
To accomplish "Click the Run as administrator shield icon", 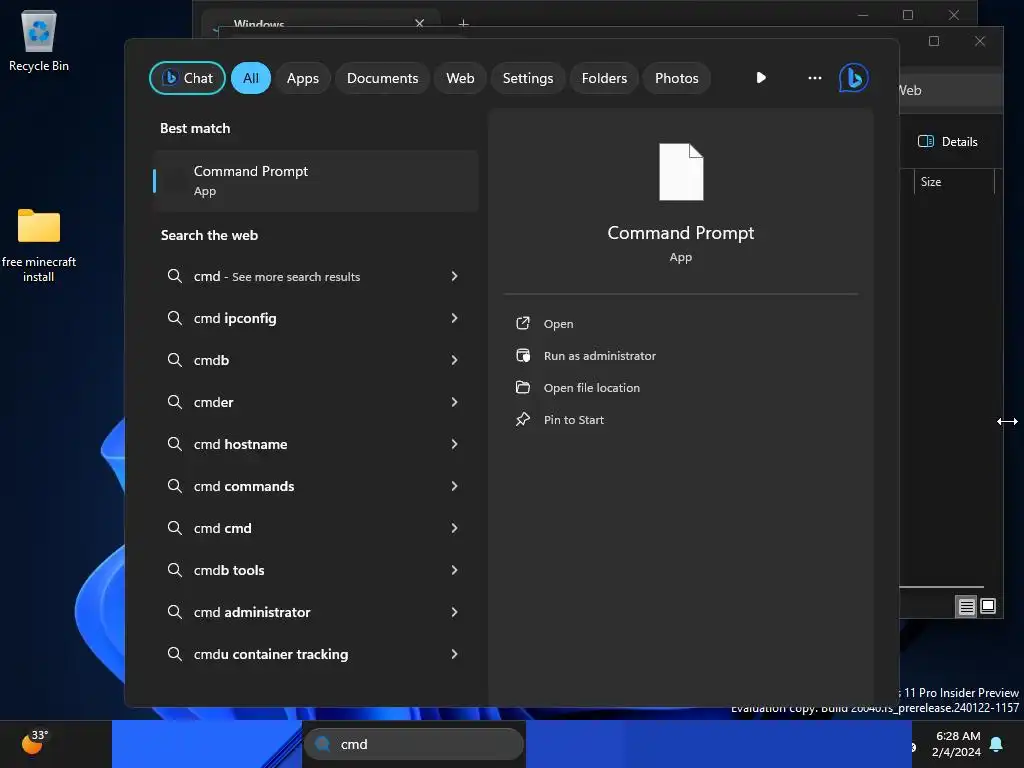I will click(x=523, y=355).
